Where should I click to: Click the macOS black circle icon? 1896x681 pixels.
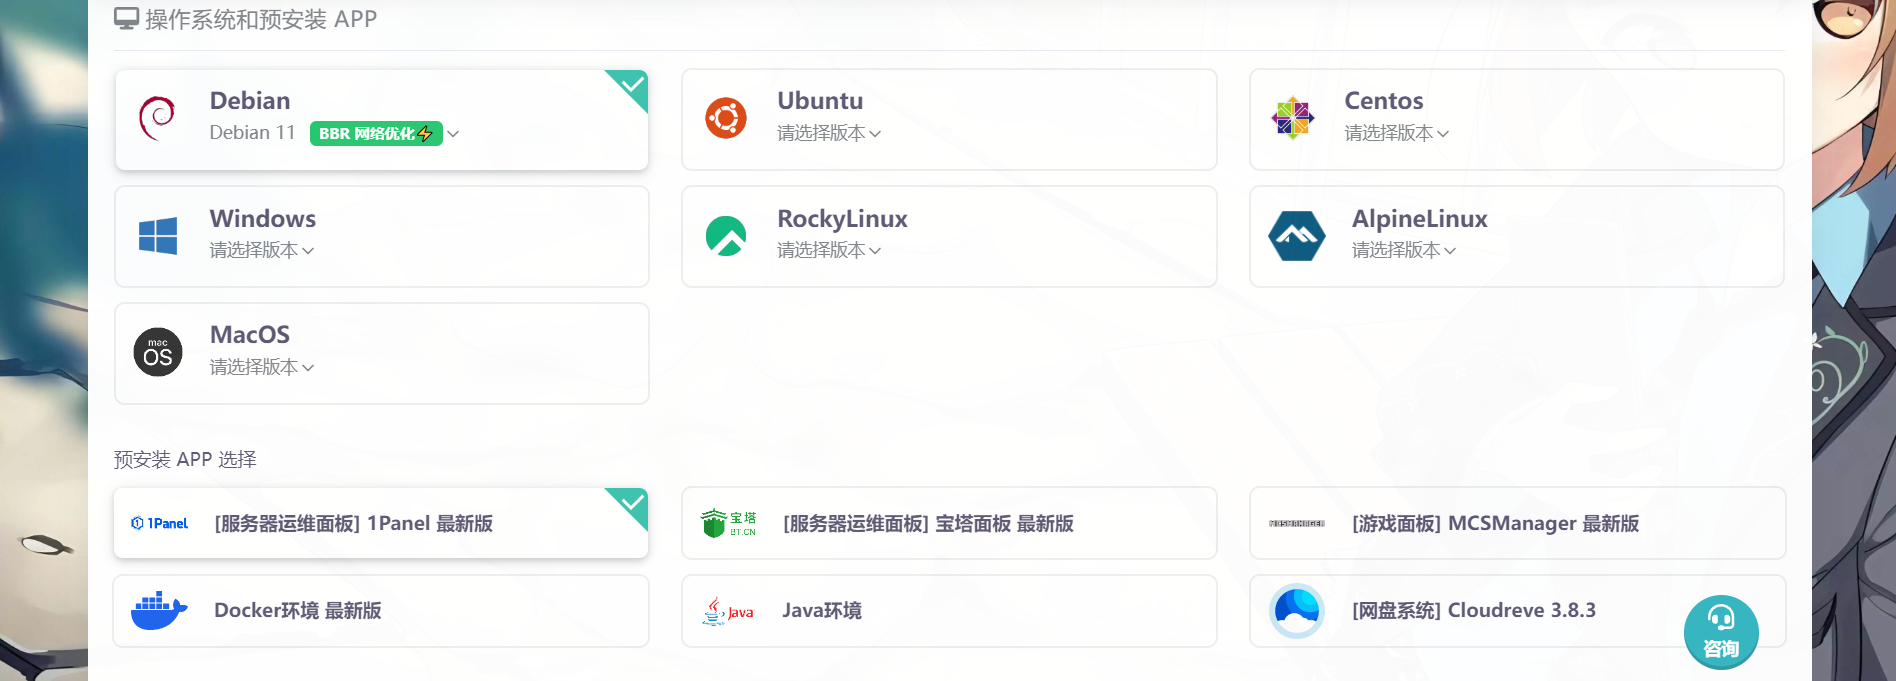pos(158,352)
